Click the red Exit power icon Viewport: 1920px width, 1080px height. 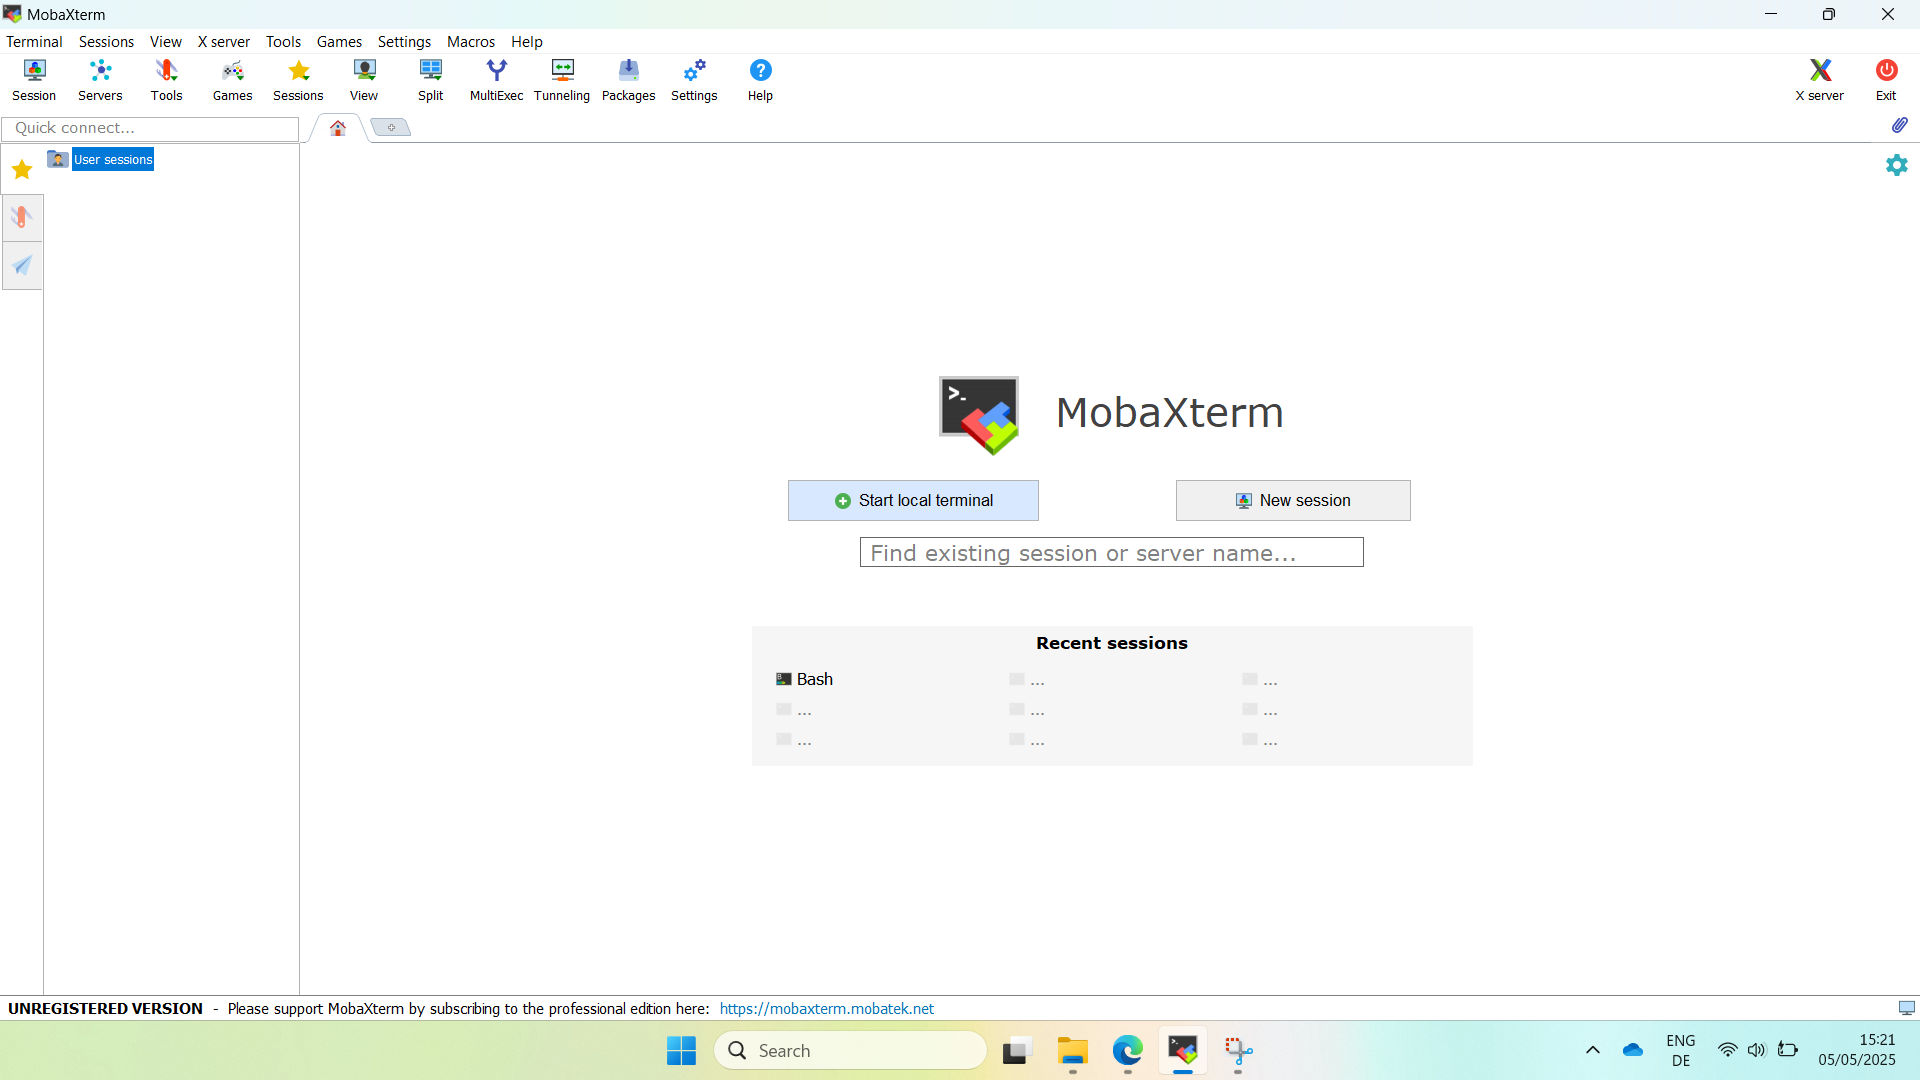point(1886,80)
